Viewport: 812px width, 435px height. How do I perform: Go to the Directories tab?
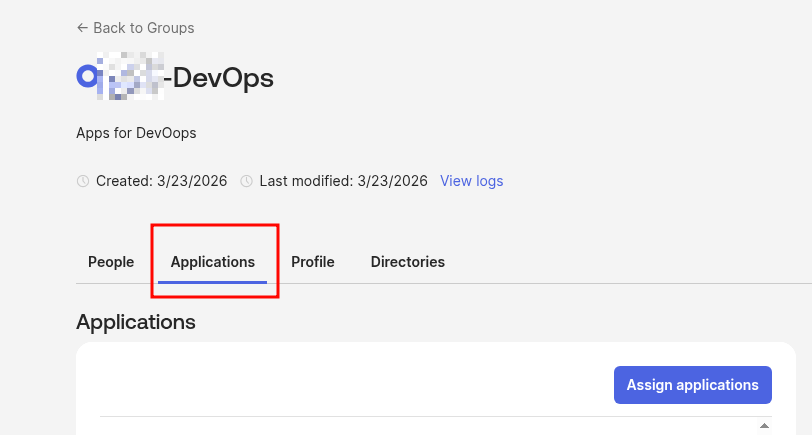[407, 262]
